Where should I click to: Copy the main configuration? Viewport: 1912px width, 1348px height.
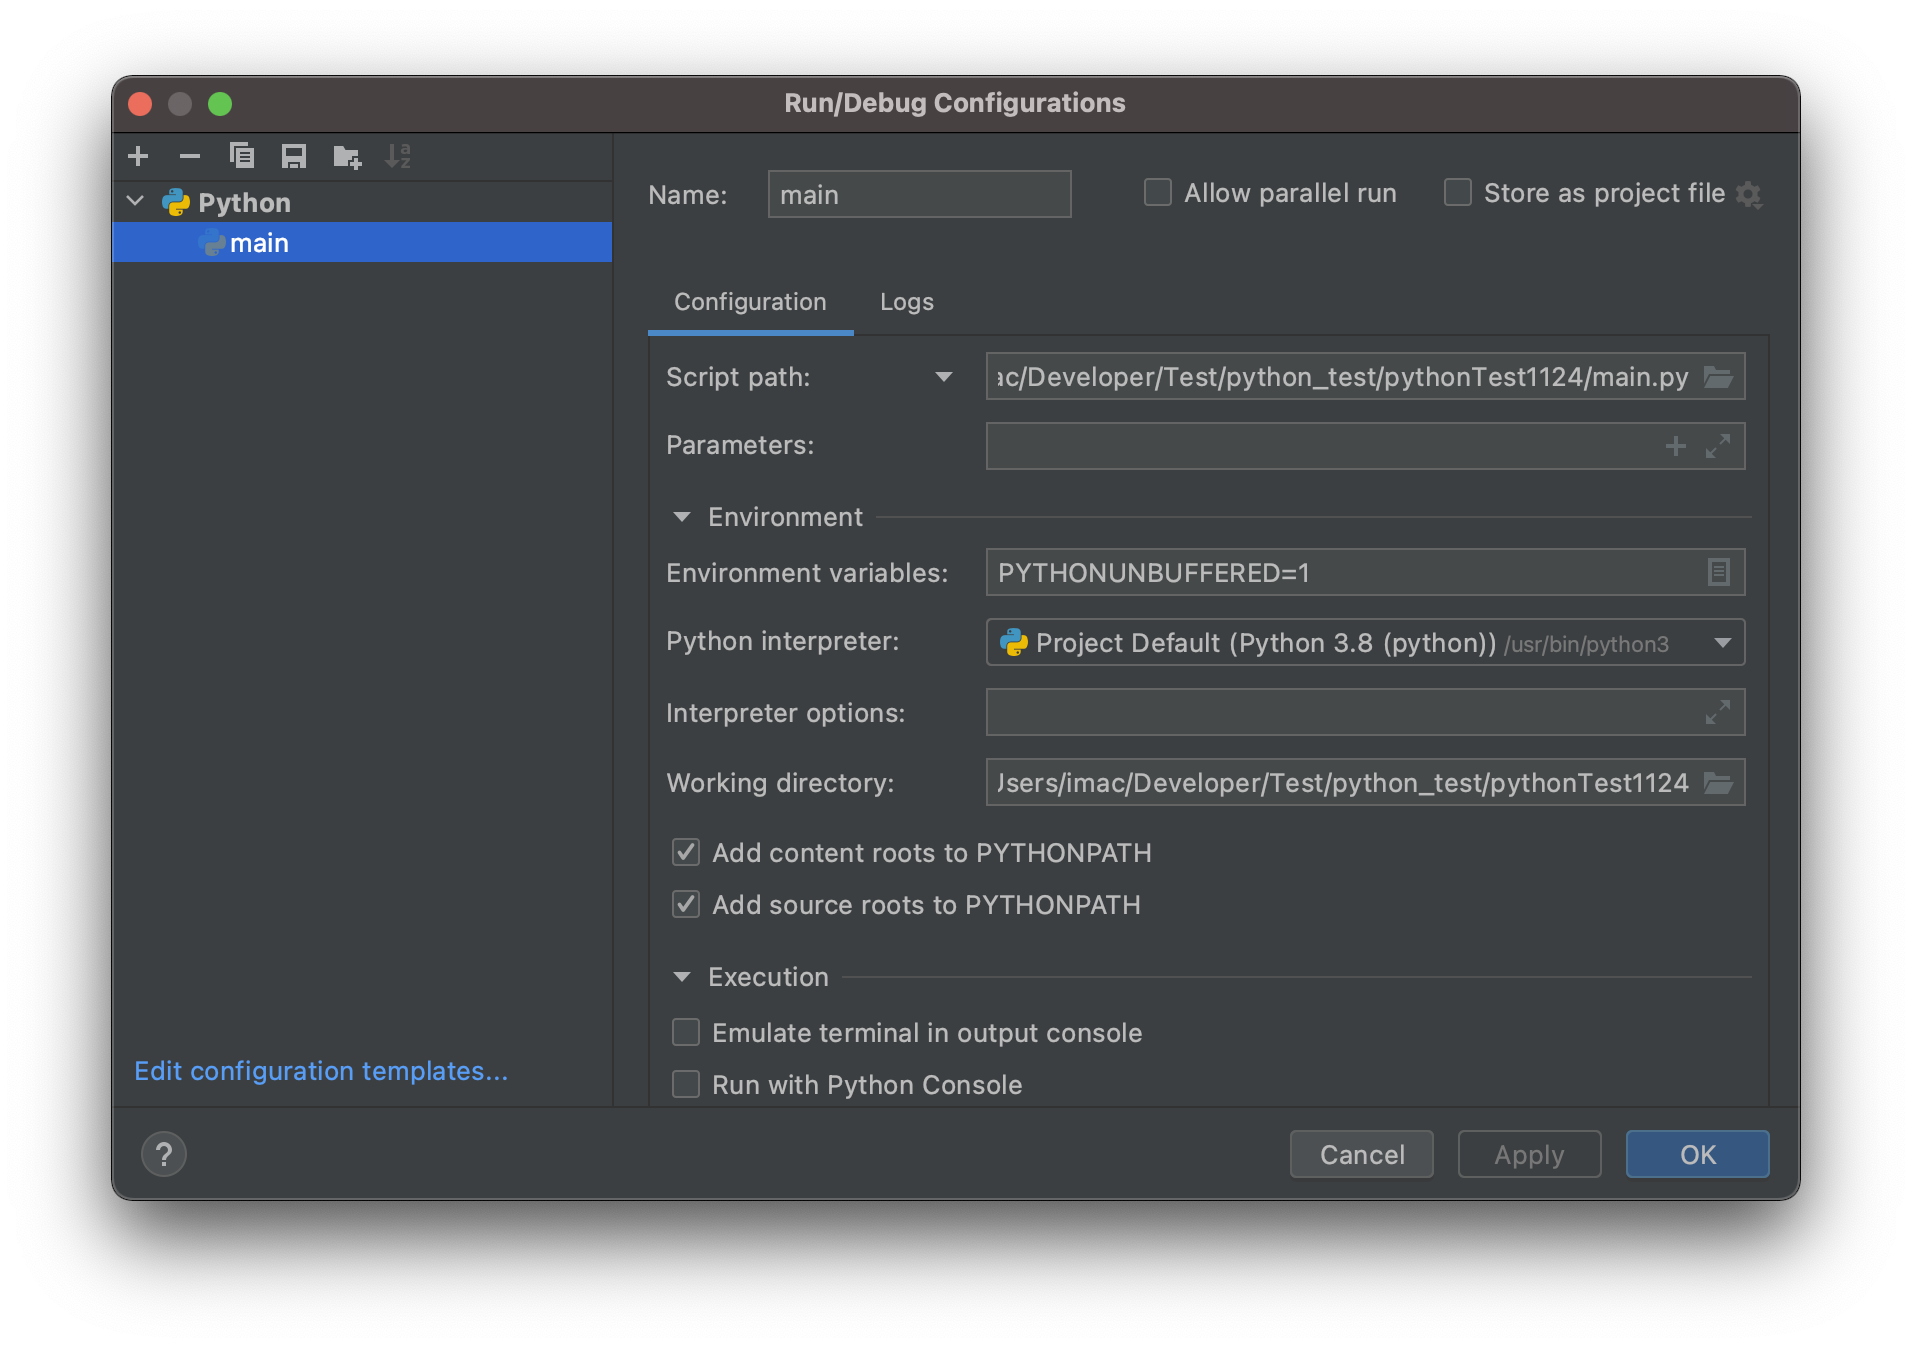pos(241,156)
